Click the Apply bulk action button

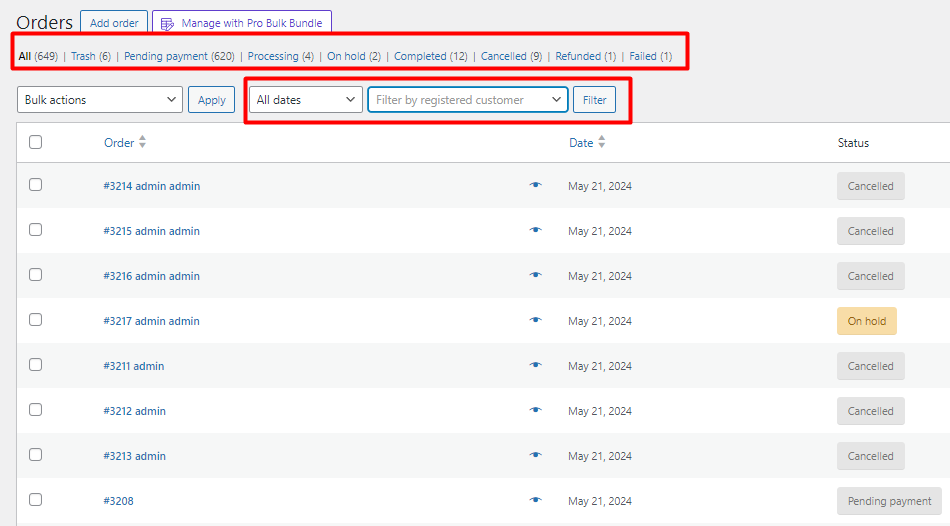(x=211, y=100)
